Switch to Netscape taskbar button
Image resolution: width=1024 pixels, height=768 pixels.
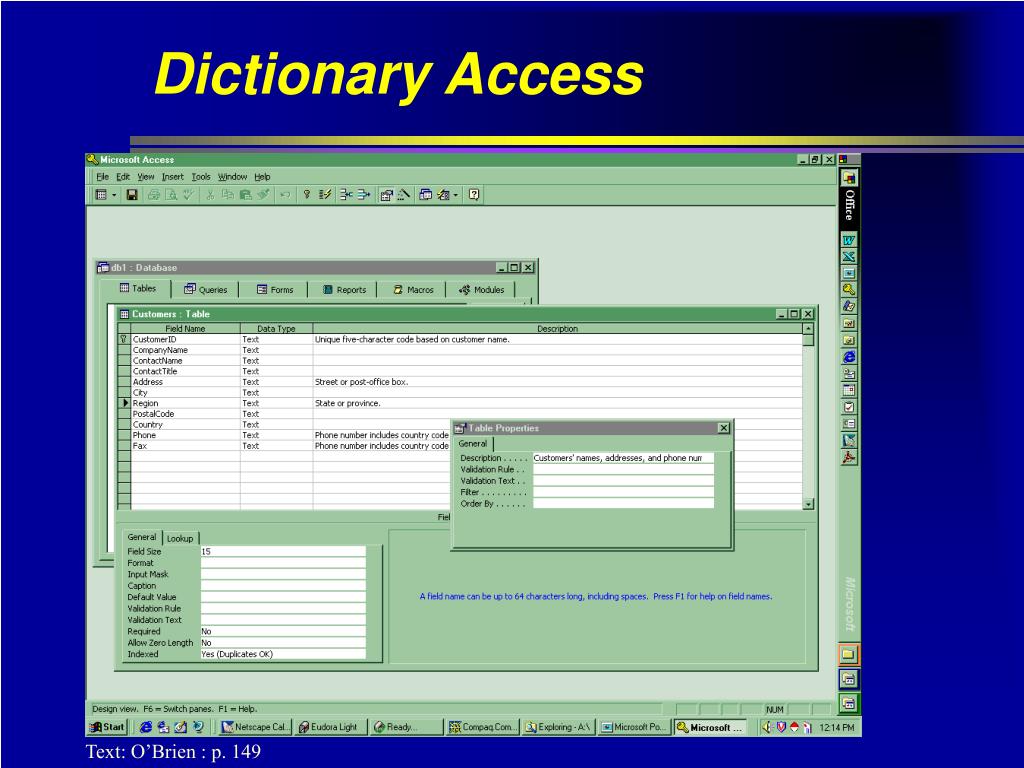coord(255,727)
